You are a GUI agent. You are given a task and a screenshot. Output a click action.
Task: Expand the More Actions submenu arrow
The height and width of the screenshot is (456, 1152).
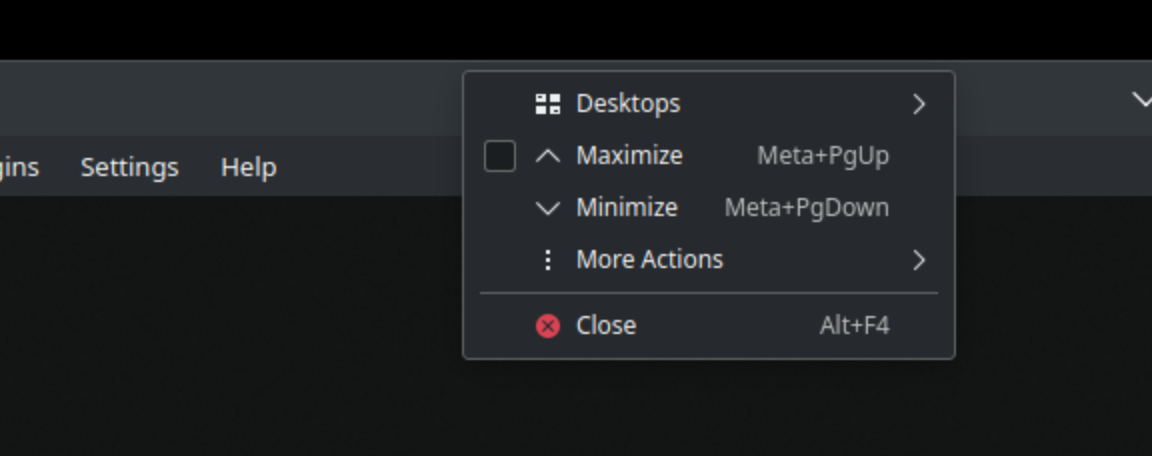tap(918, 260)
